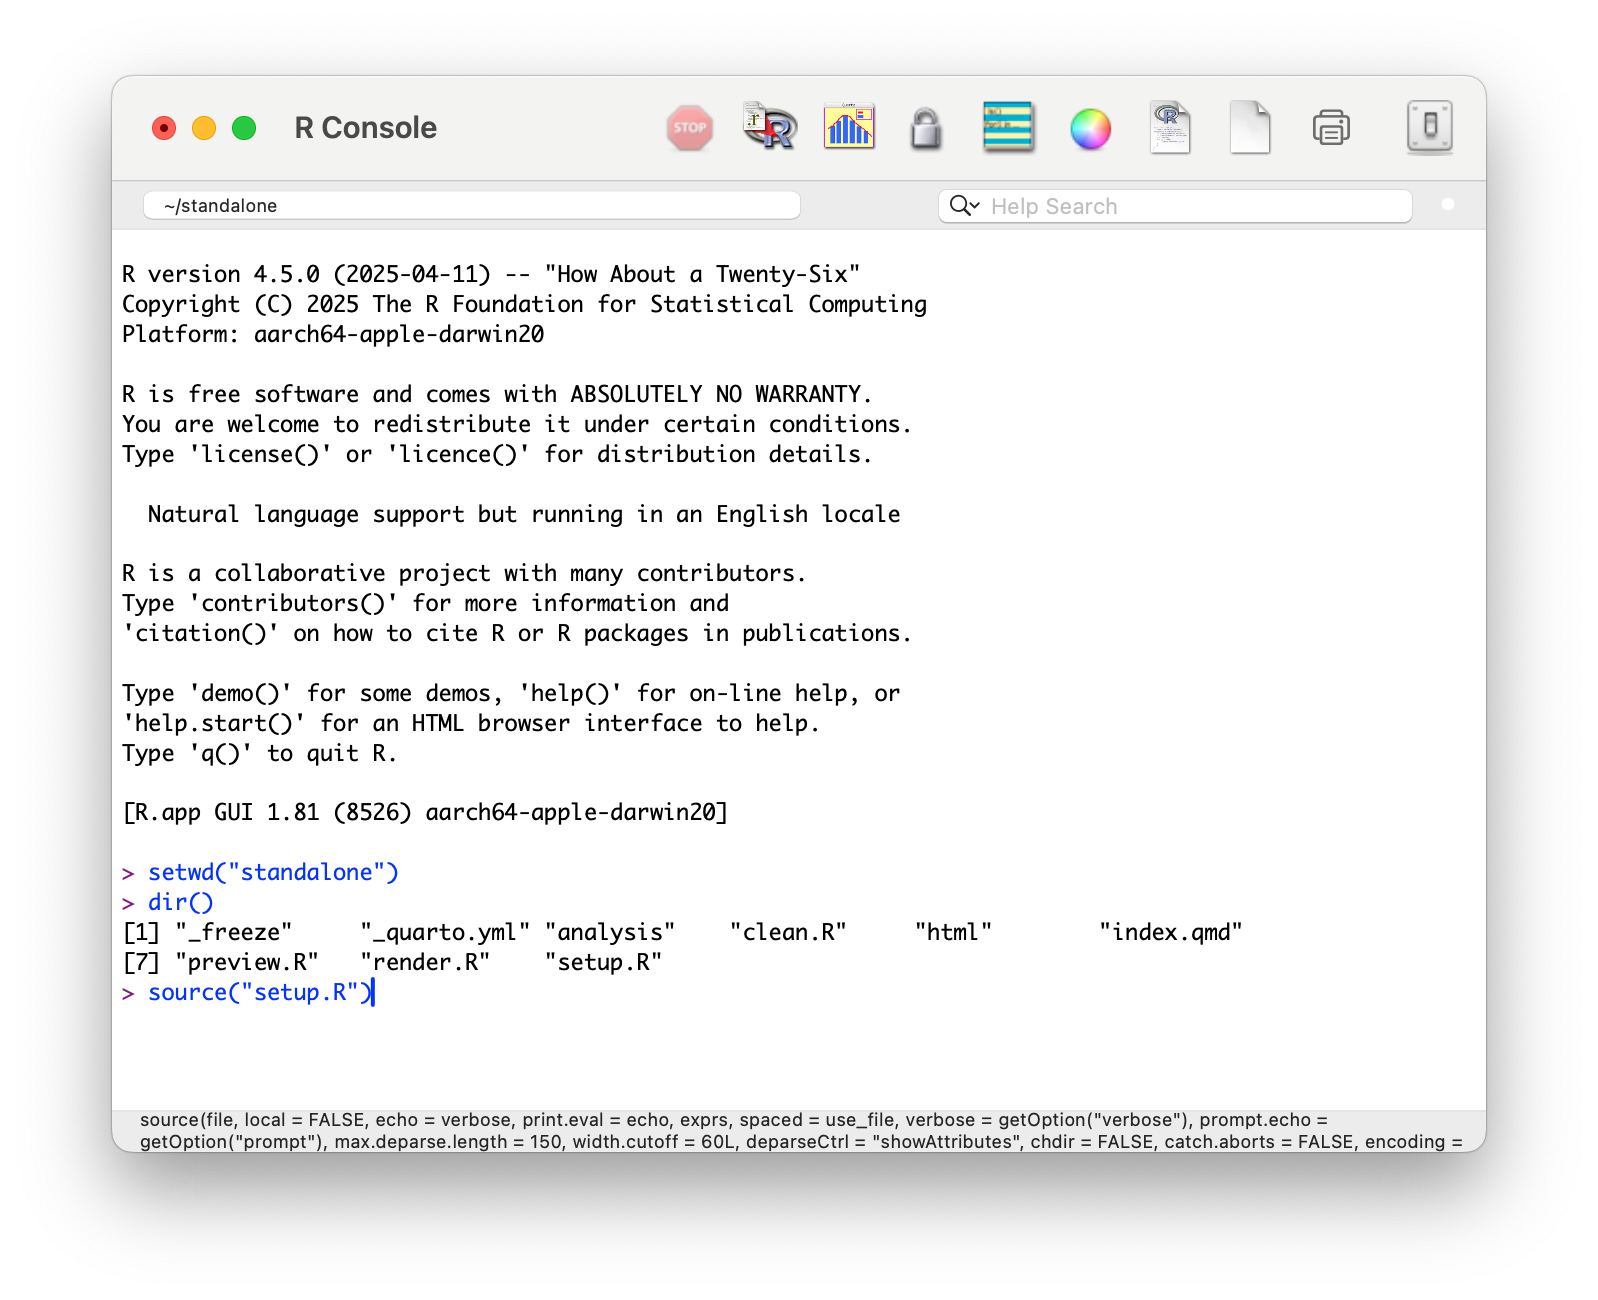Click the Print icon
Viewport: 1598px width, 1300px height.
[1331, 128]
